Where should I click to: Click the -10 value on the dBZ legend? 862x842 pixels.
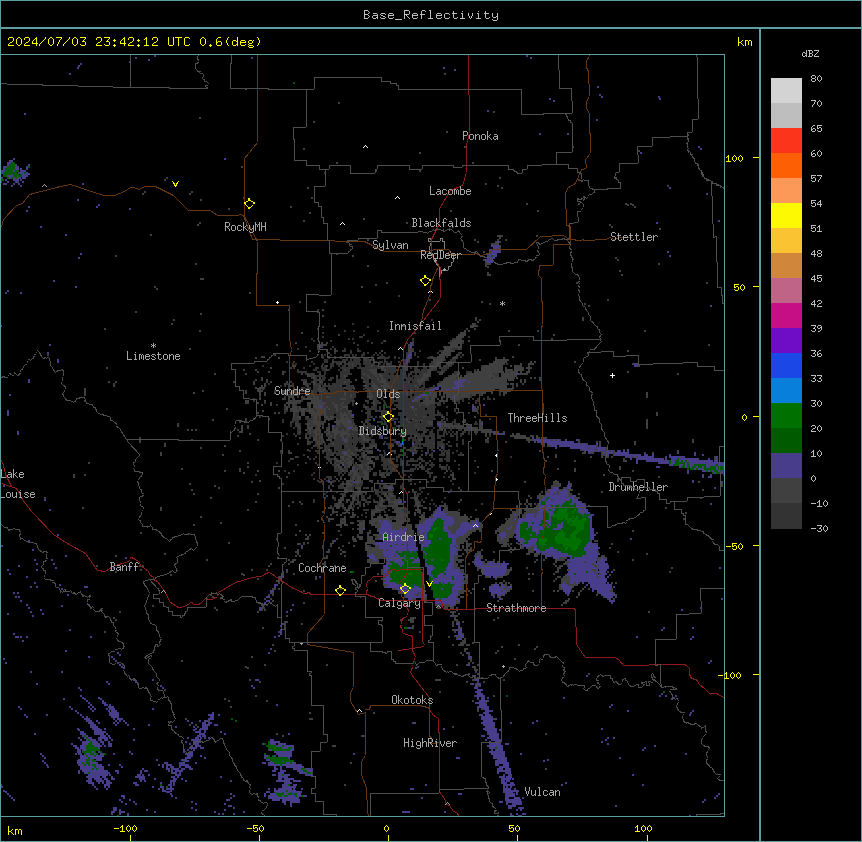819,503
